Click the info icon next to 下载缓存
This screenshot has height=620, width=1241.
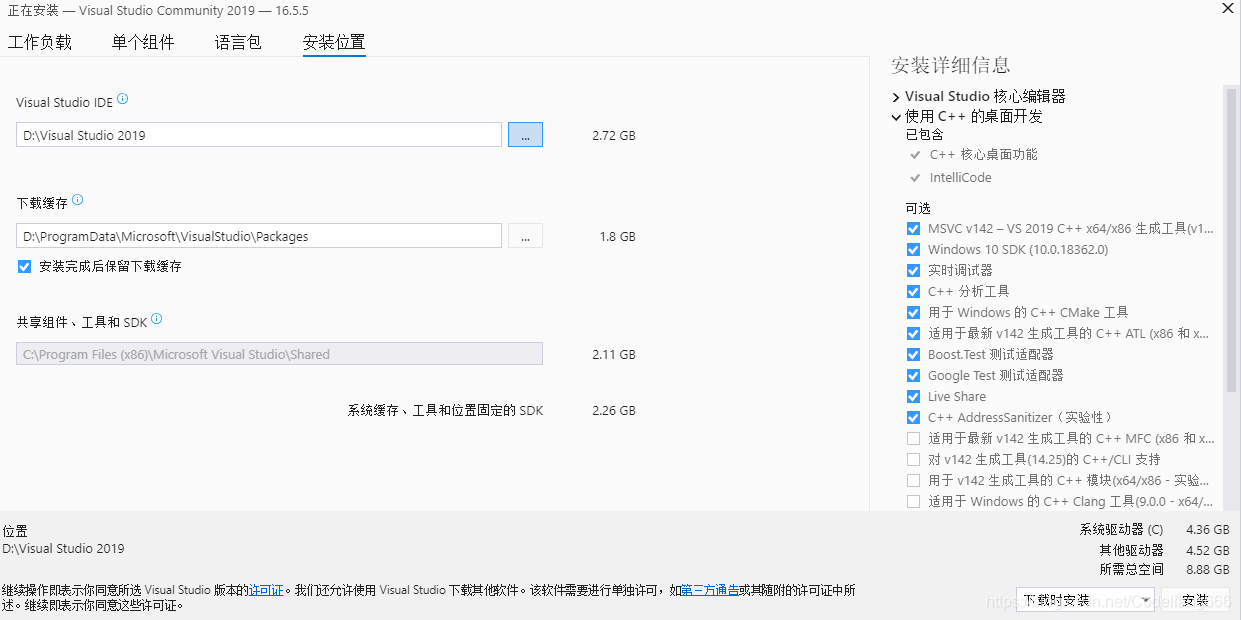tap(78, 200)
